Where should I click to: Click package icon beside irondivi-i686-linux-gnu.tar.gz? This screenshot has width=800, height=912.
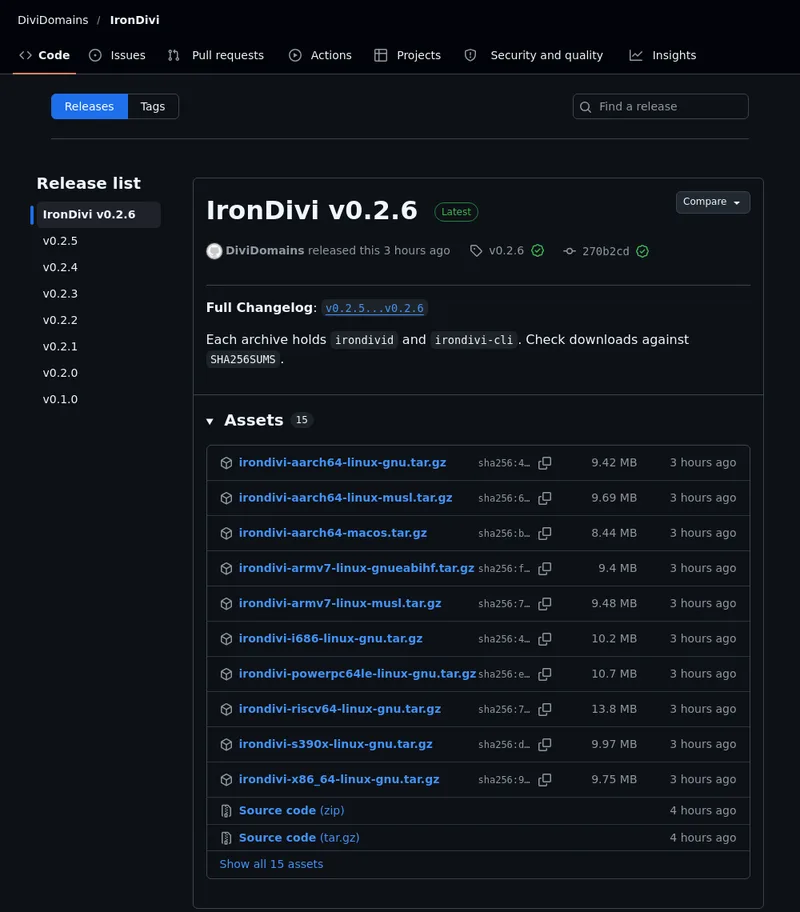point(226,639)
